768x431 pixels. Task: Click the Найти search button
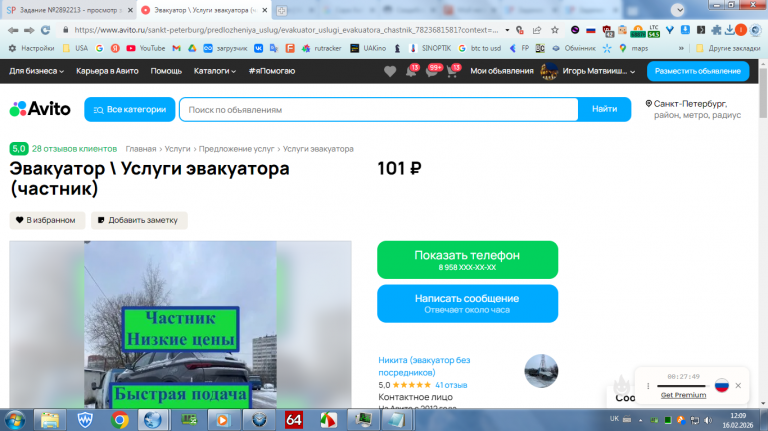(604, 109)
